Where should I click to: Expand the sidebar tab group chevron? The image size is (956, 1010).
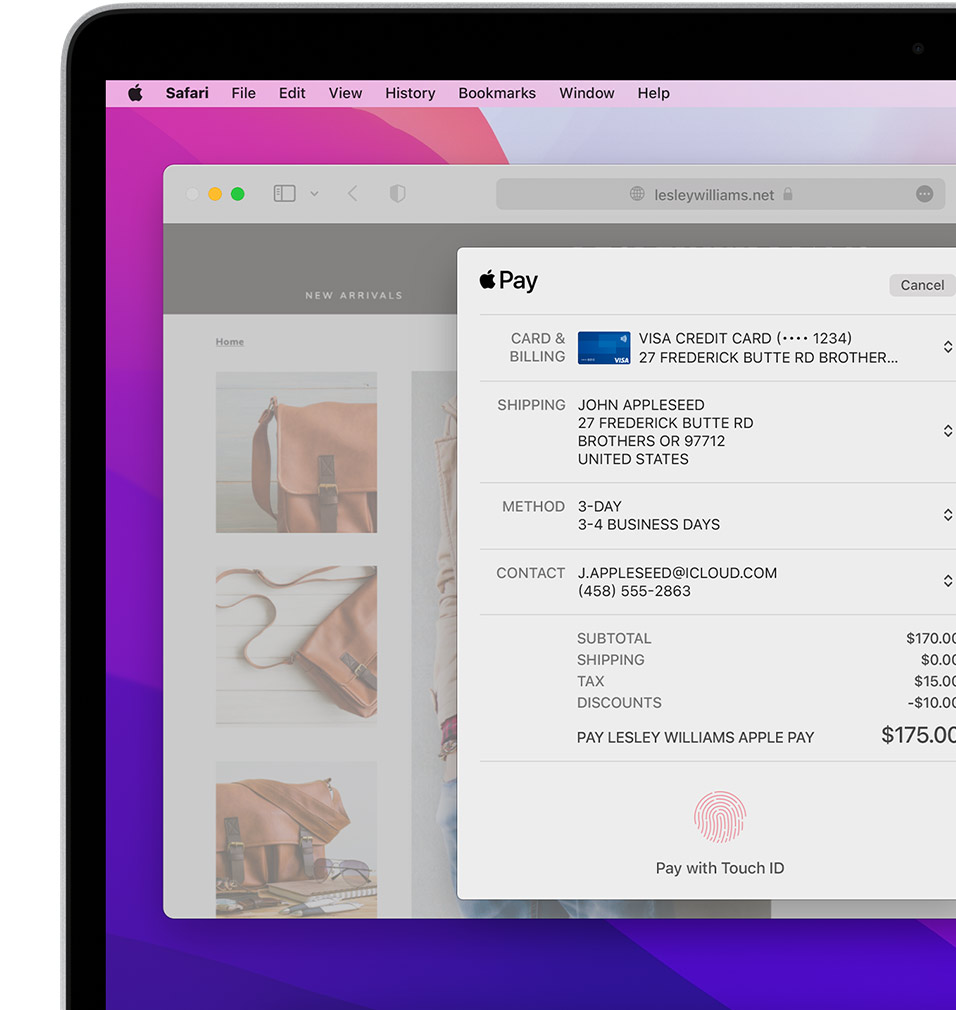(x=314, y=194)
